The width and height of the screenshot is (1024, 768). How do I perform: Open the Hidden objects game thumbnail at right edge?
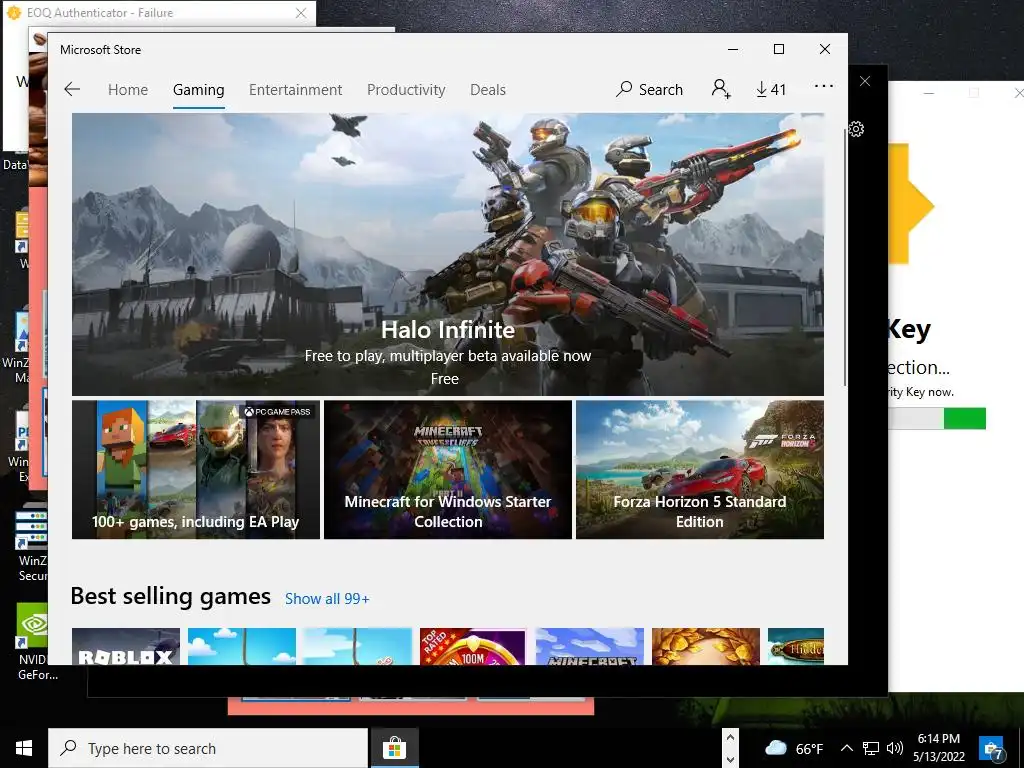tap(796, 647)
